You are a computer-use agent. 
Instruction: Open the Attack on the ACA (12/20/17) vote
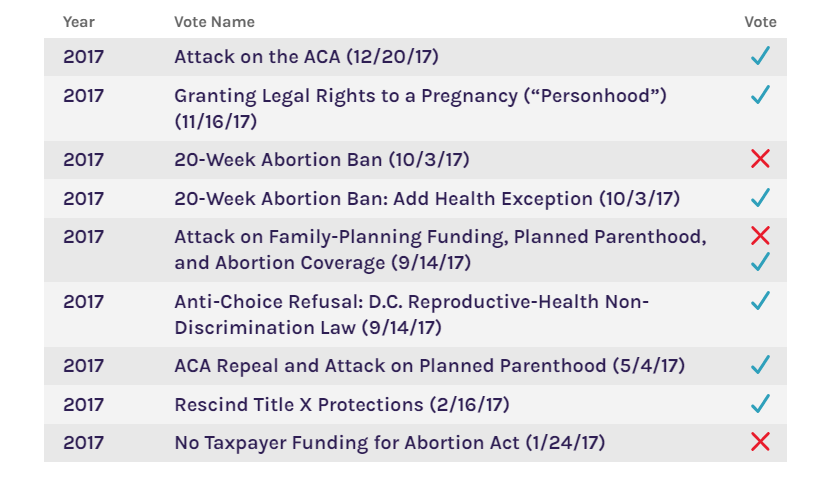tap(308, 57)
